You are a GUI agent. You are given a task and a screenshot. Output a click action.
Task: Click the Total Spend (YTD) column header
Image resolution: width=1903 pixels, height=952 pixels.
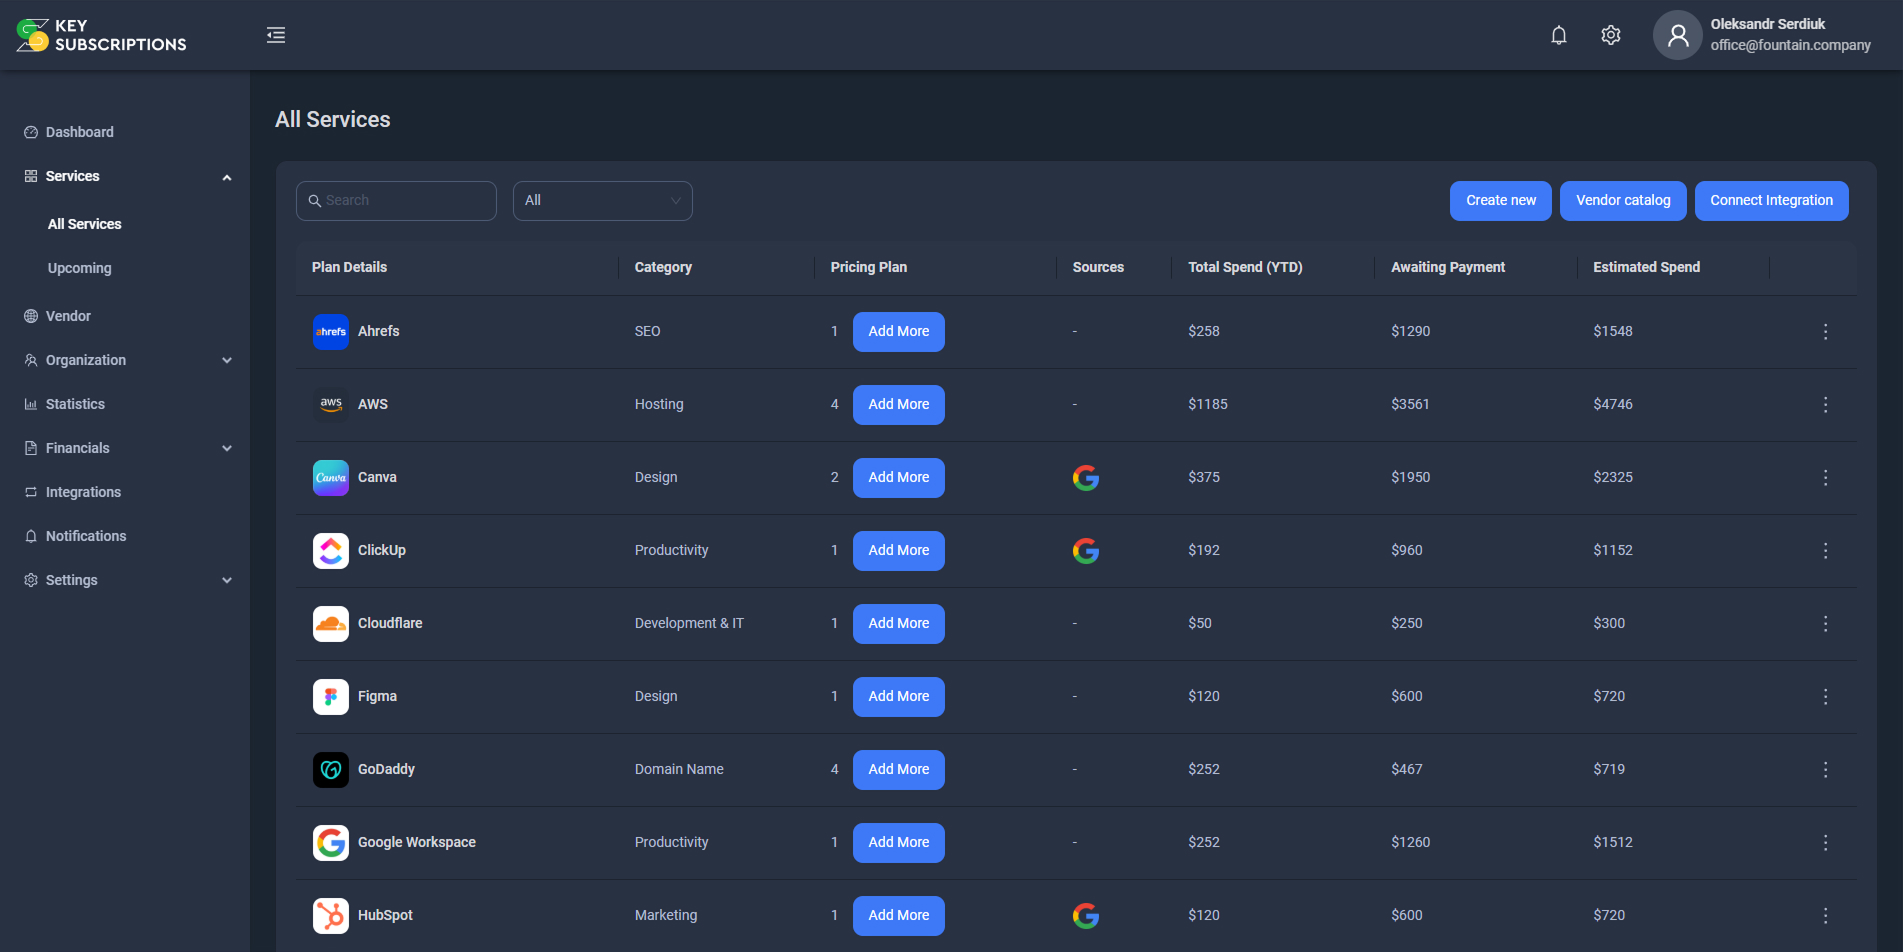click(1245, 267)
